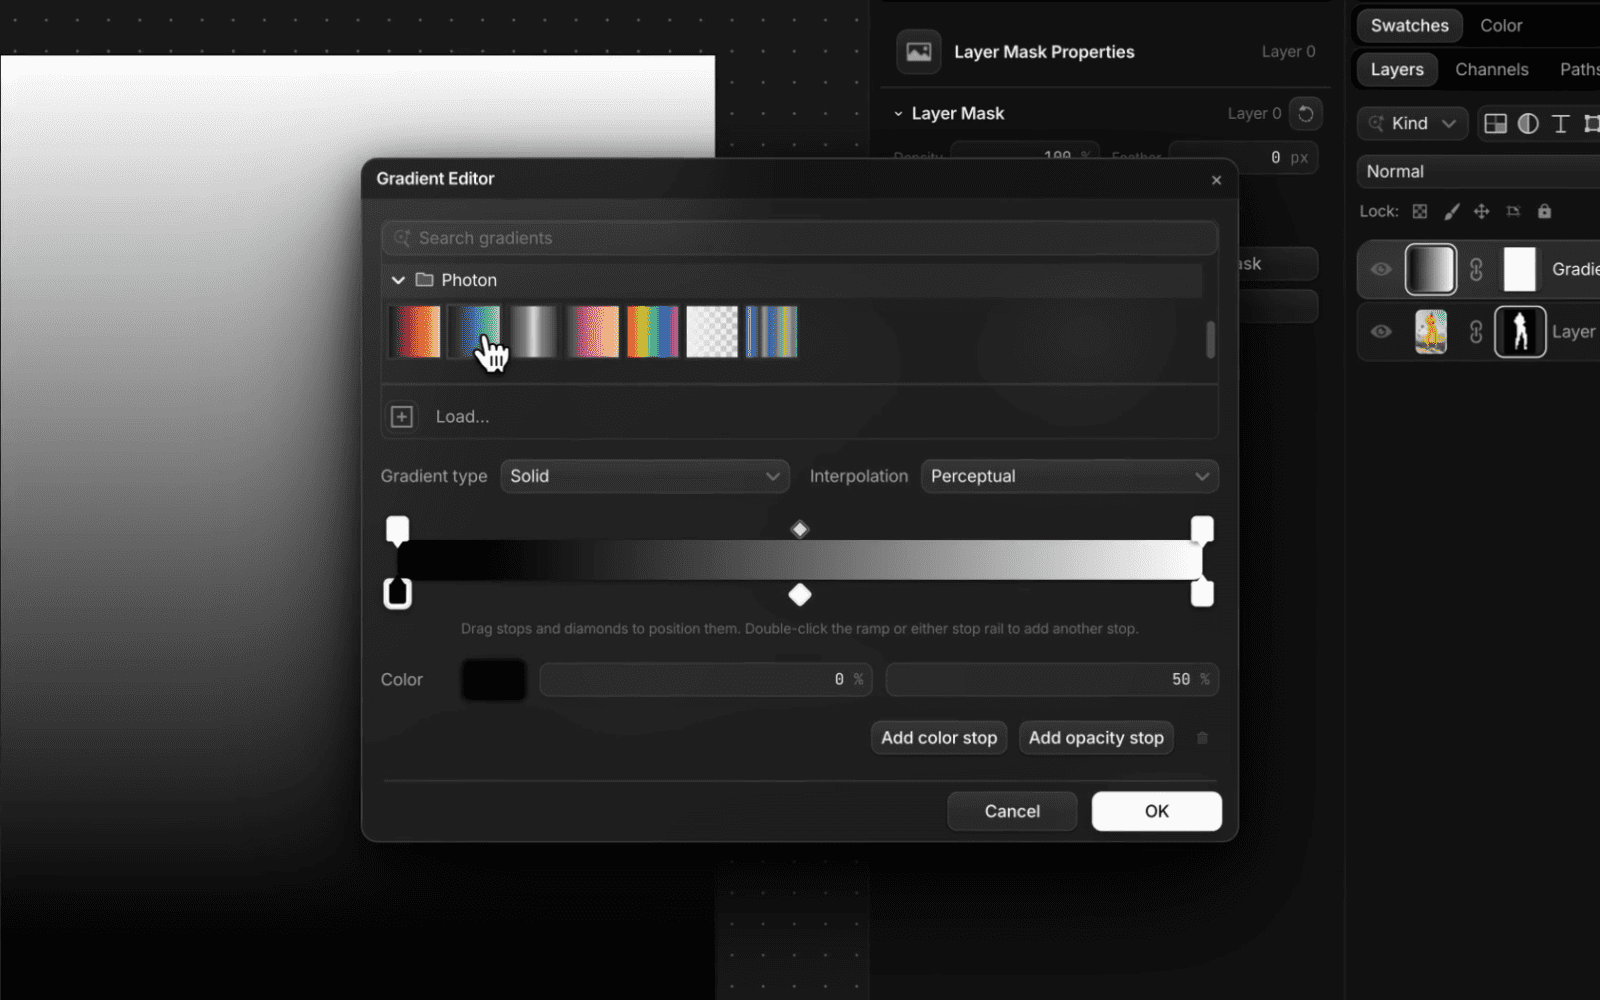Open the Kind filter dropdown
This screenshot has height=1000, width=1600.
[x=1413, y=124]
